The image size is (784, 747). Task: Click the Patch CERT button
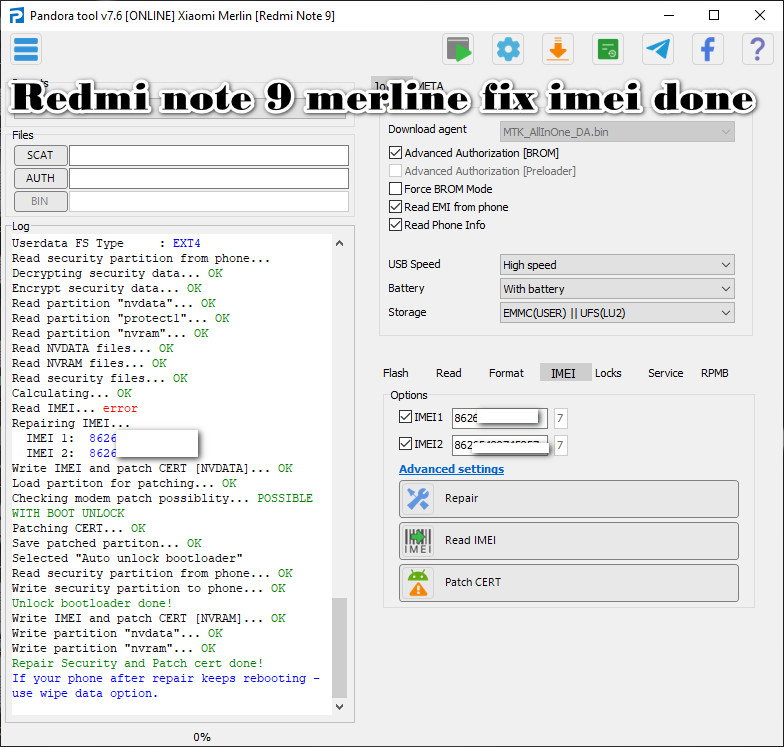568,582
